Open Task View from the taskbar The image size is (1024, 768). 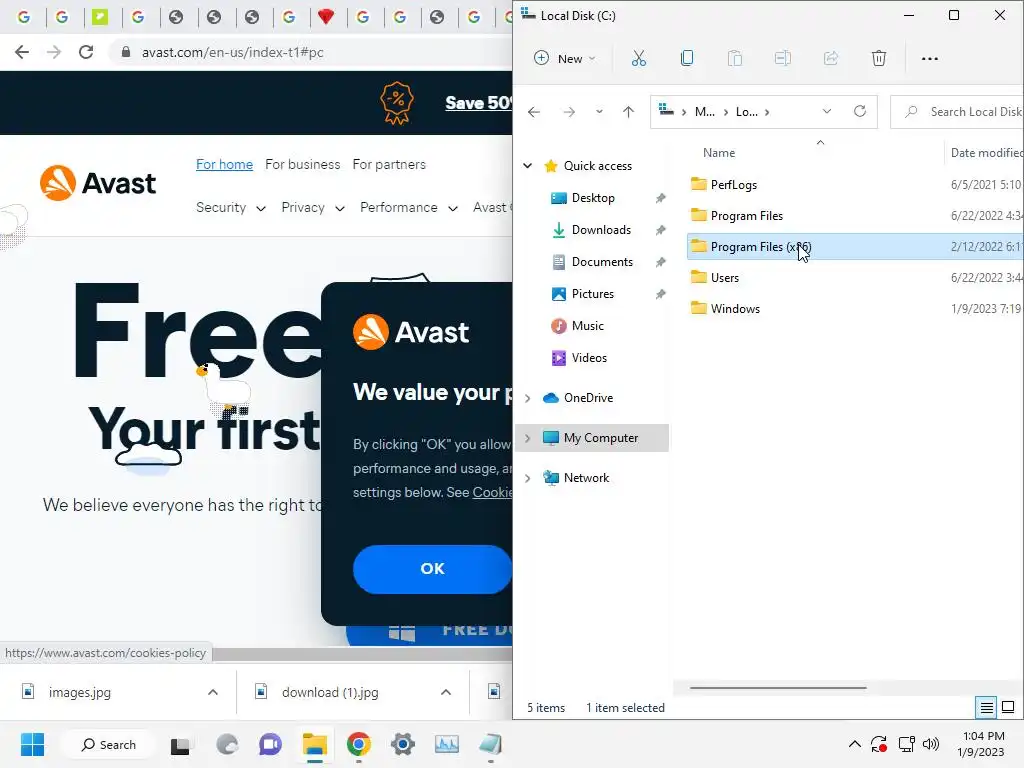[180, 745]
